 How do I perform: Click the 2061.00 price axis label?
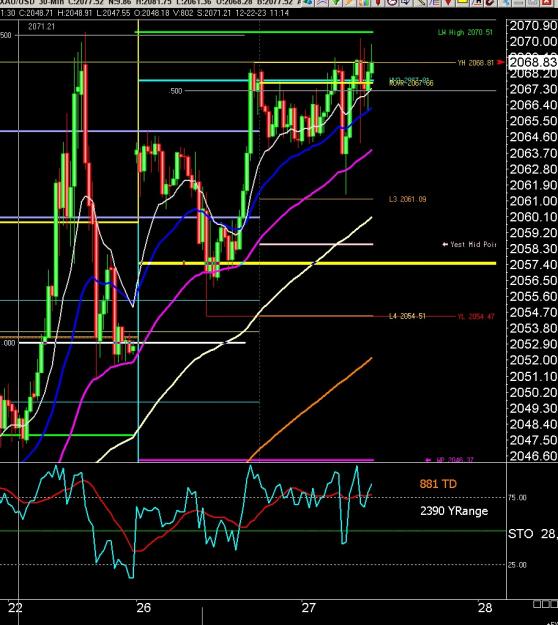click(533, 200)
